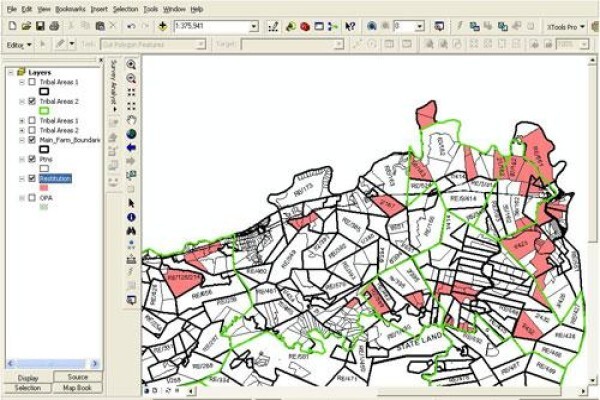Screen dimensions: 600x400
Task: Click the red Restitution symbol swatch
Action: pos(44,188)
